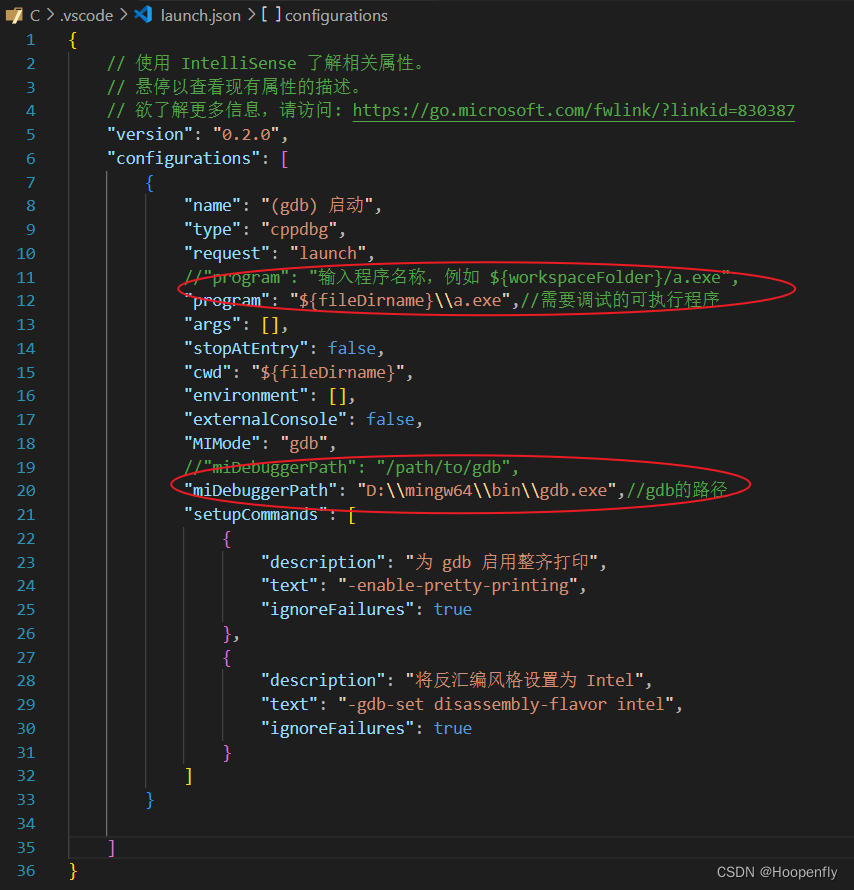Image resolution: width=854 pixels, height=890 pixels.
Task: Click the "0.2.0" version value
Action: pos(246,135)
